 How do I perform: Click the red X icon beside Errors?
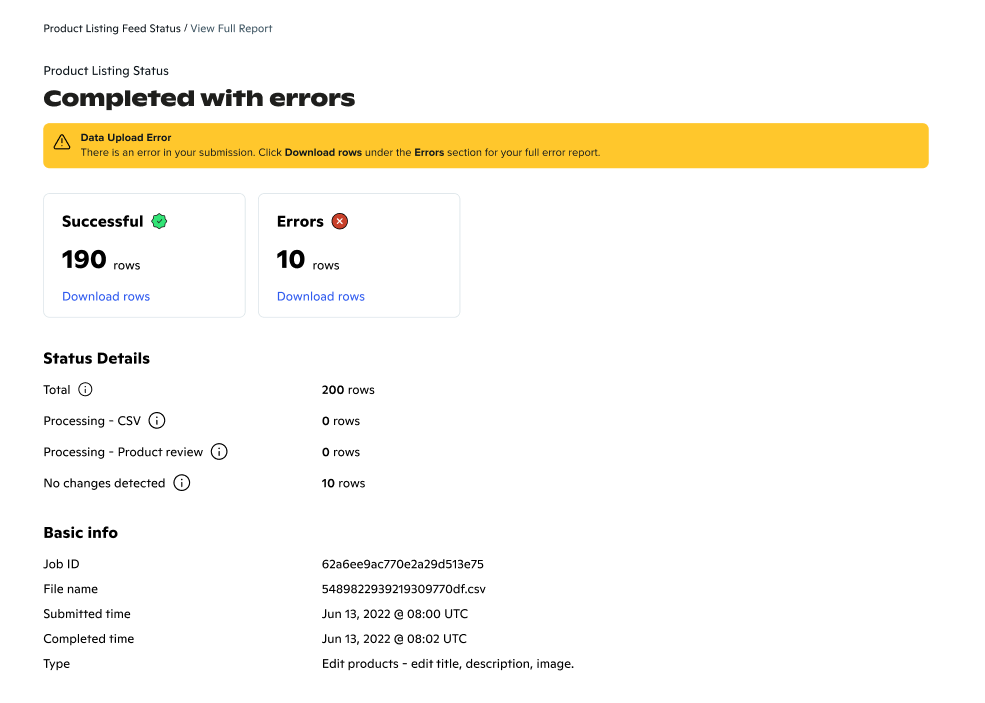tap(340, 221)
